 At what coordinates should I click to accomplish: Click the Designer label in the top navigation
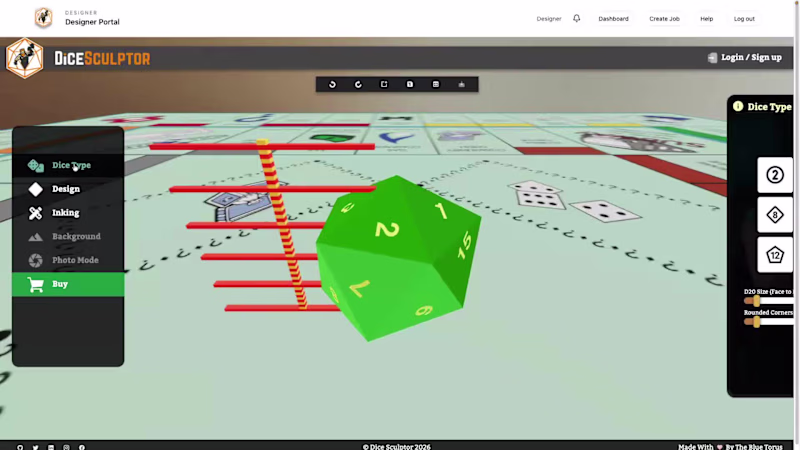(x=549, y=18)
